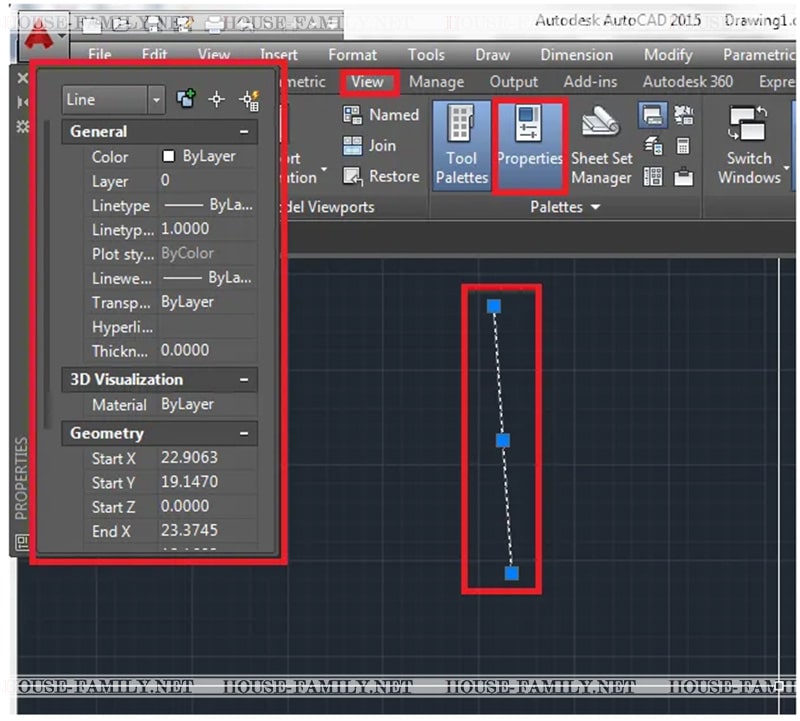Open the File menu
Image resolution: width=800 pixels, height=721 pixels.
tap(99, 55)
